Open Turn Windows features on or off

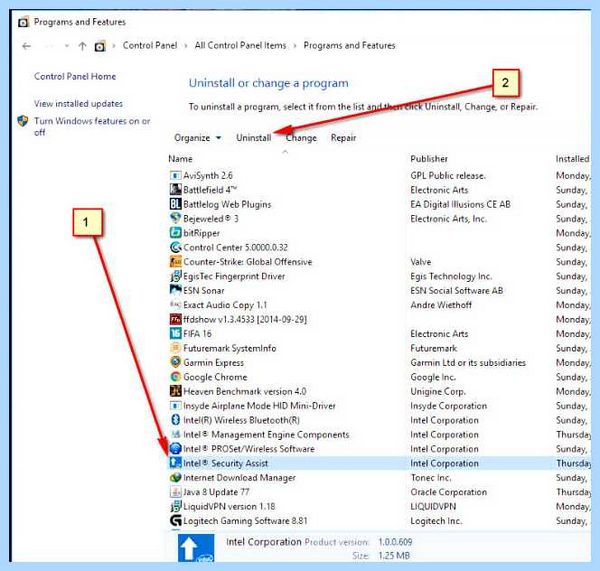(92, 127)
